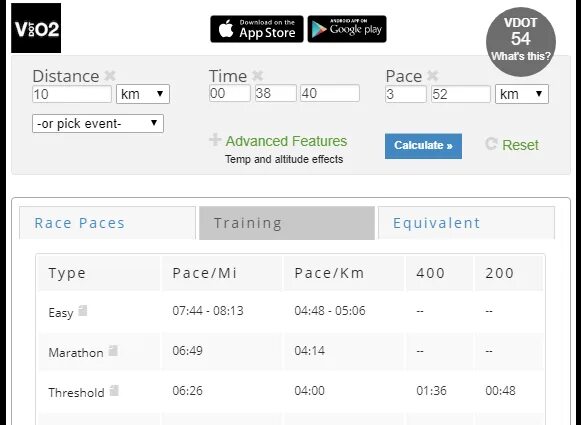The image size is (581, 425).
Task: Open the note icon beside Threshold
Action: (114, 391)
